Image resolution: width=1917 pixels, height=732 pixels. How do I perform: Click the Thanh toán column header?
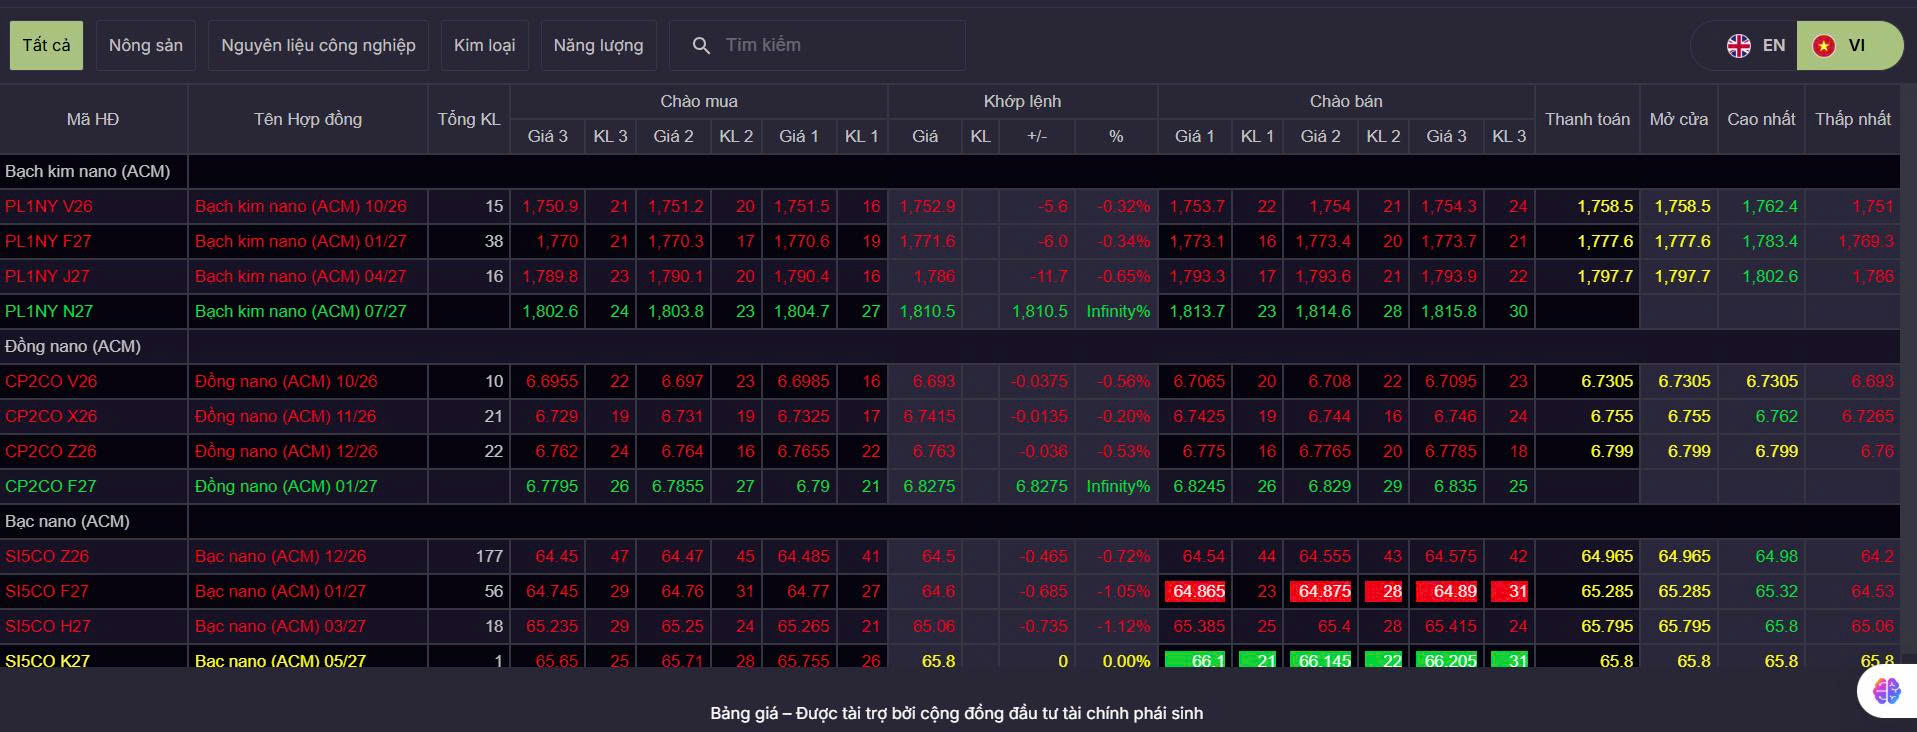1587,119
